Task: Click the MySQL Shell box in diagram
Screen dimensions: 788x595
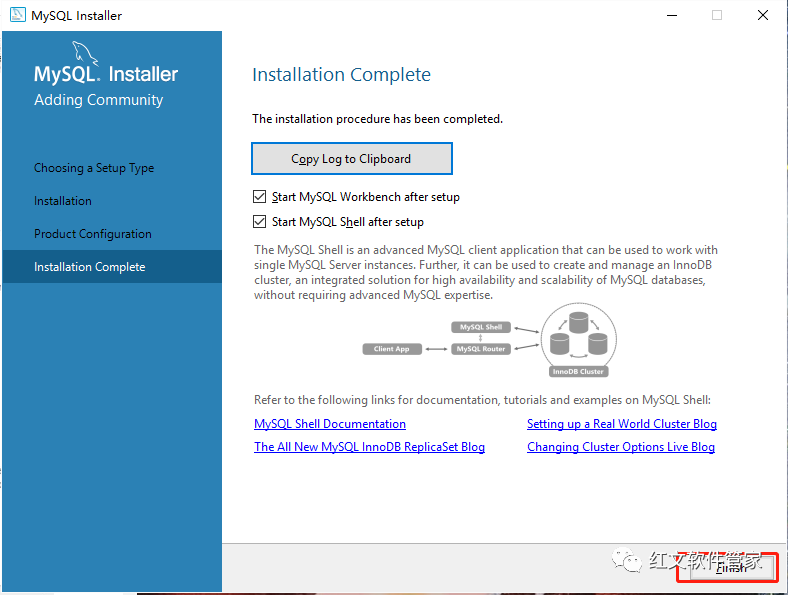Action: pos(481,327)
